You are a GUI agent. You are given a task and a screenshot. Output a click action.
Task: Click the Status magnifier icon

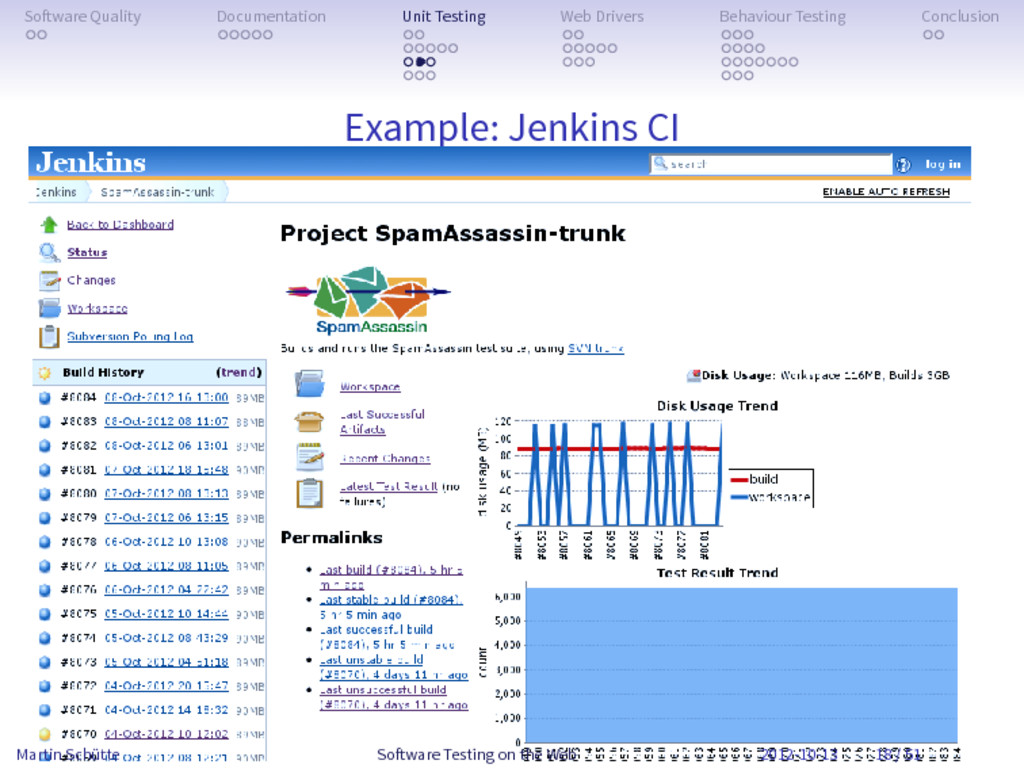point(49,252)
